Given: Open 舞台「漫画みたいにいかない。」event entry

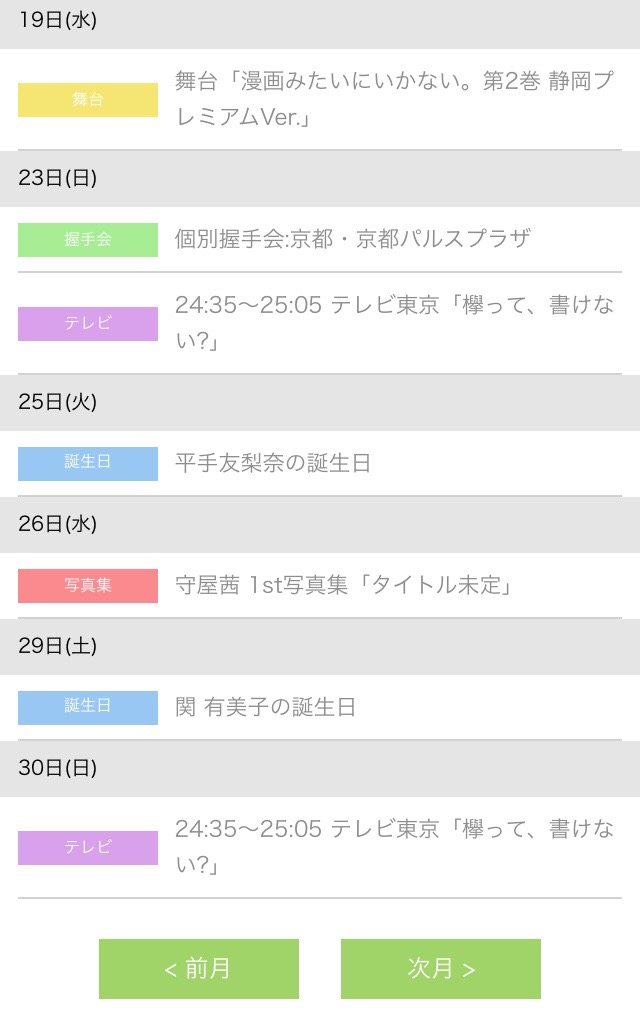Looking at the screenshot, I should 394,99.
